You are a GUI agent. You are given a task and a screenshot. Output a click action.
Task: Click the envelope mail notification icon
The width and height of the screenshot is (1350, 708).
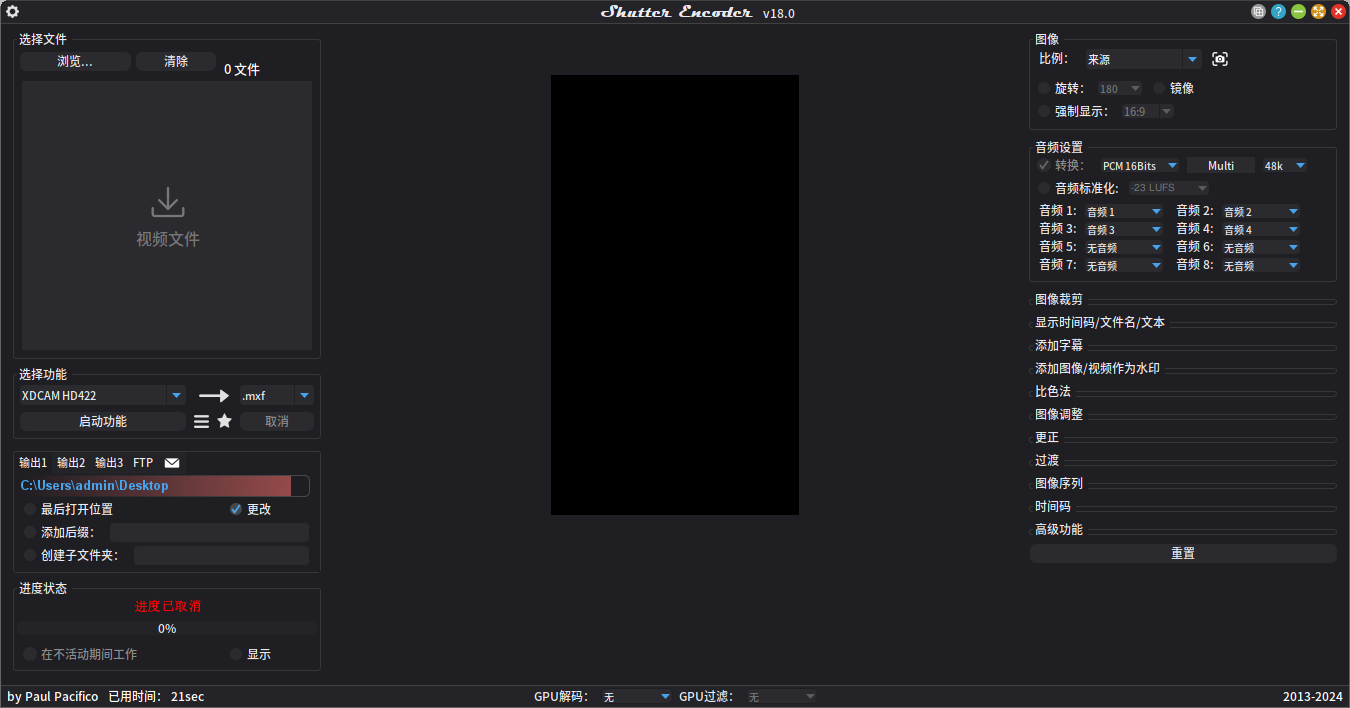pyautogui.click(x=171, y=462)
